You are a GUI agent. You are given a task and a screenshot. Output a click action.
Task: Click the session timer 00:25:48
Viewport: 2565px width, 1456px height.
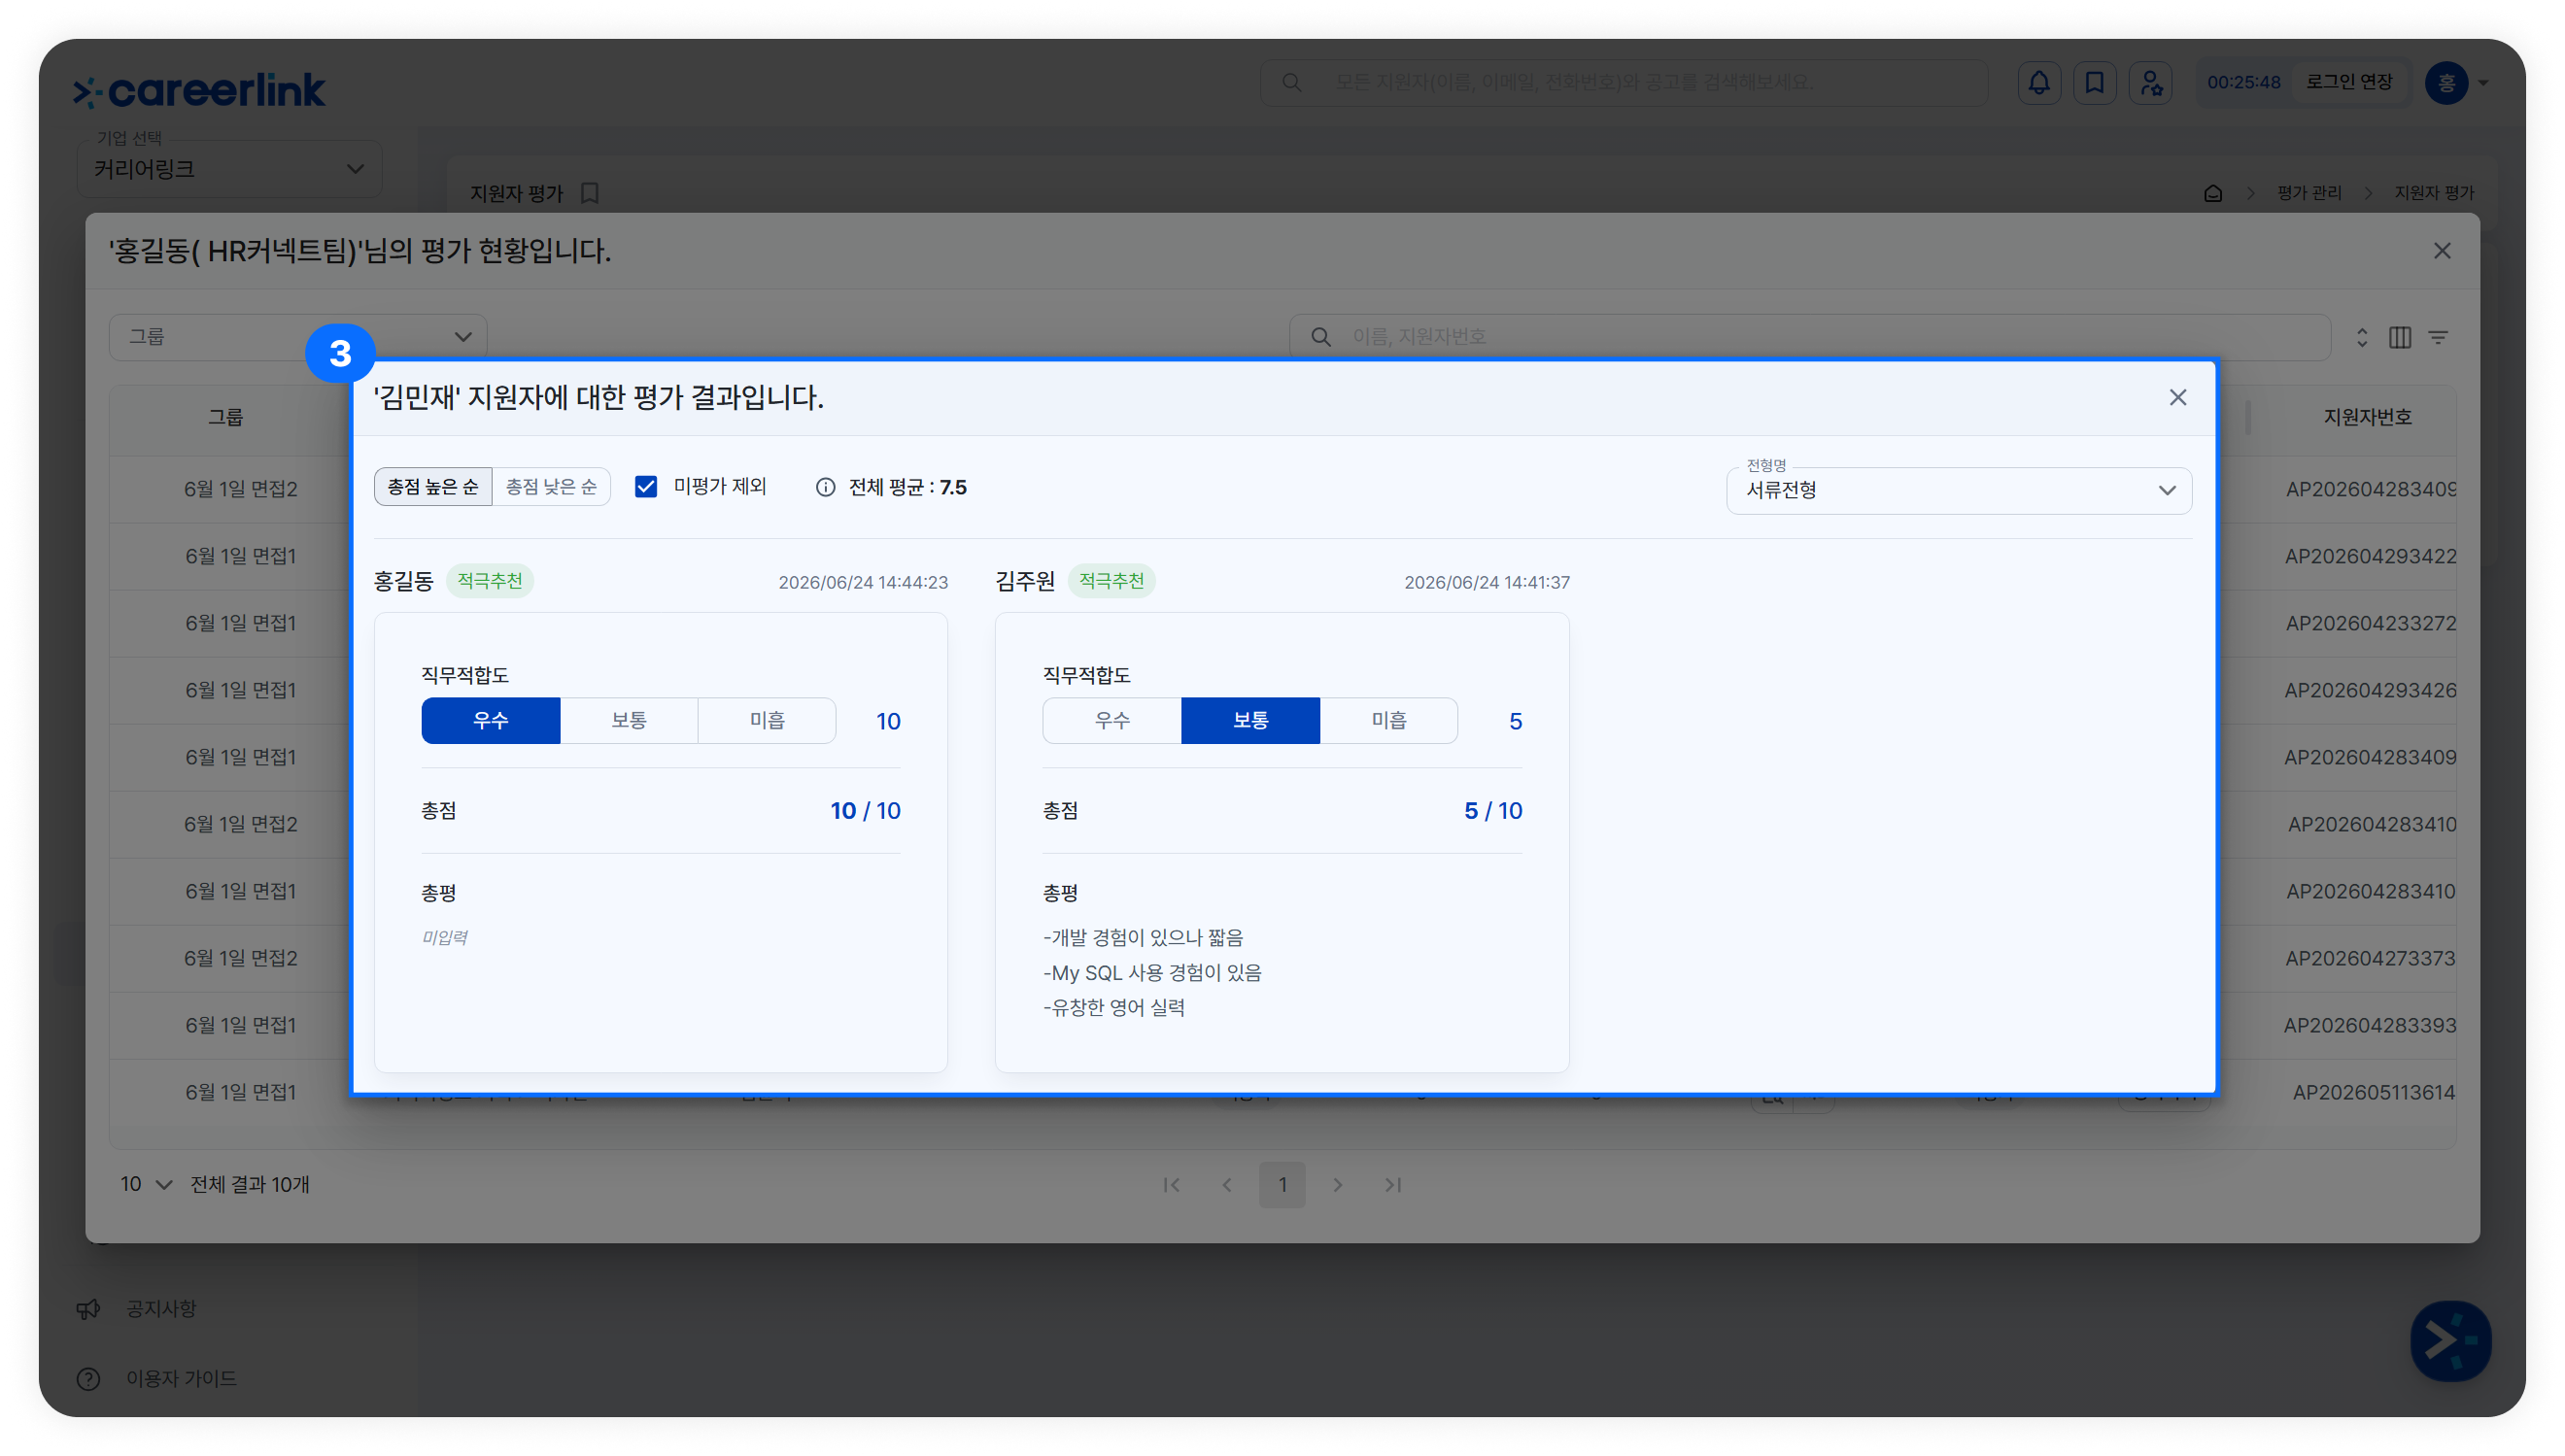pos(2243,83)
